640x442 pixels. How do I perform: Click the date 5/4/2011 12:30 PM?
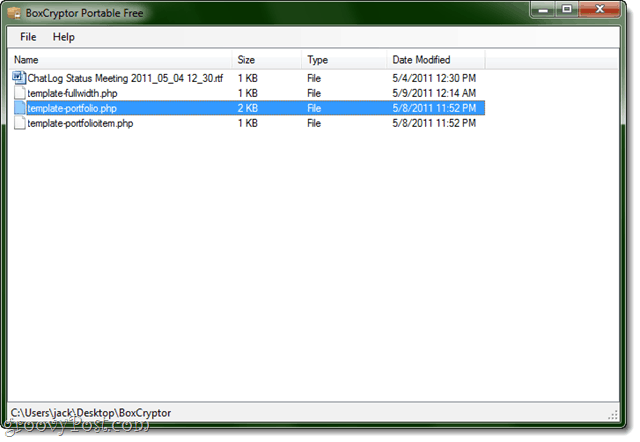[x=434, y=78]
